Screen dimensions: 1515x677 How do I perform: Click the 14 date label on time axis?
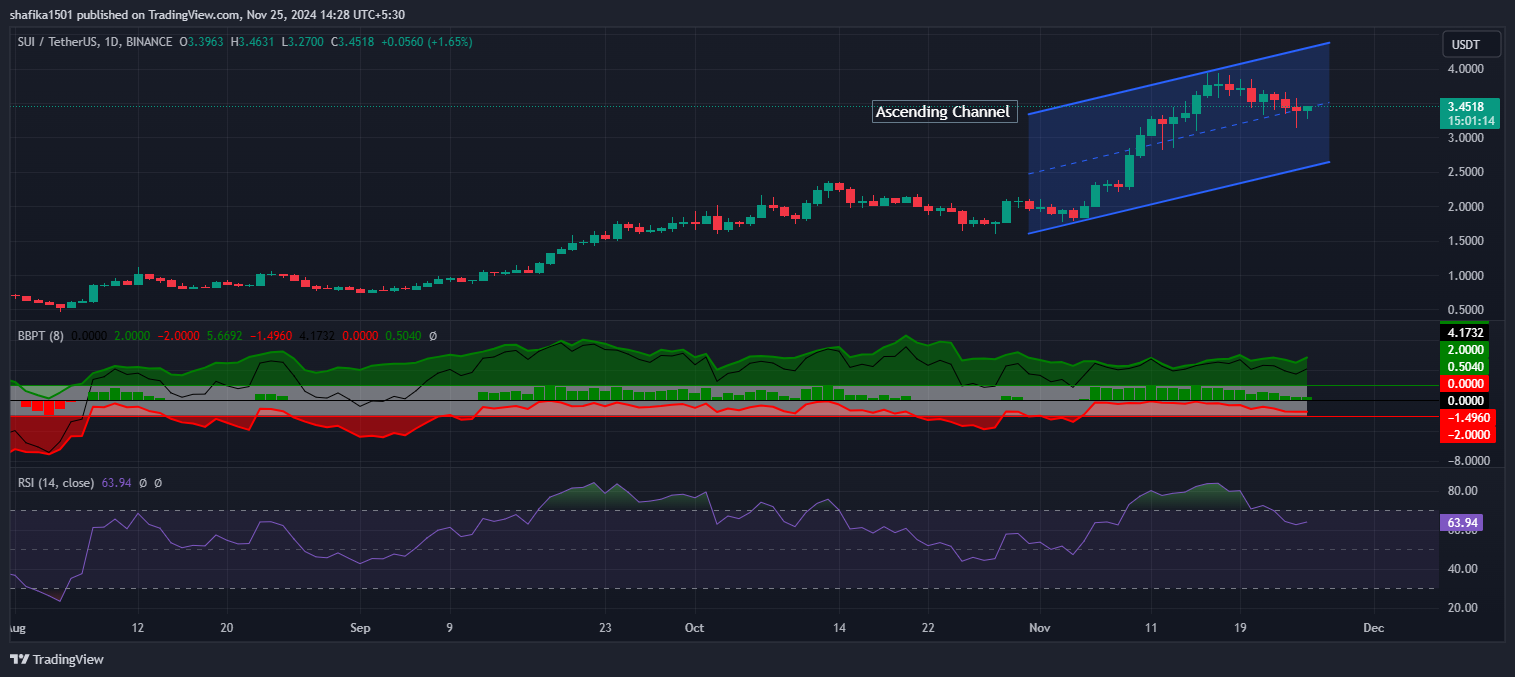[x=838, y=629]
